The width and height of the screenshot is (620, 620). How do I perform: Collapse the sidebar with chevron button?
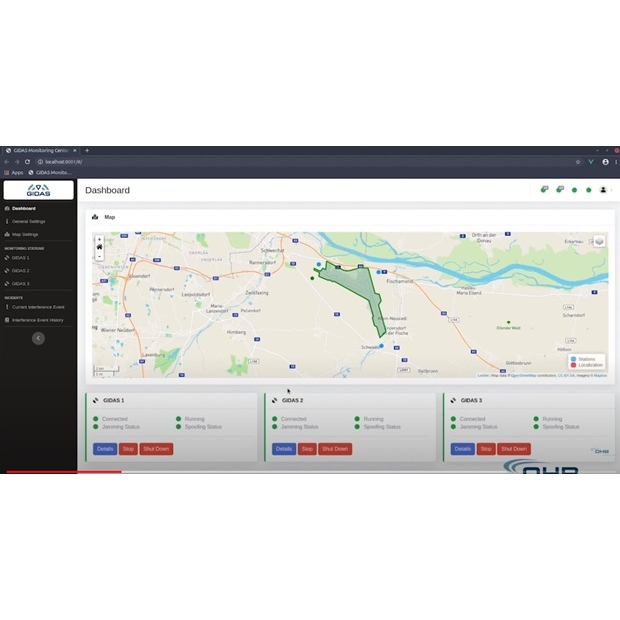38,338
